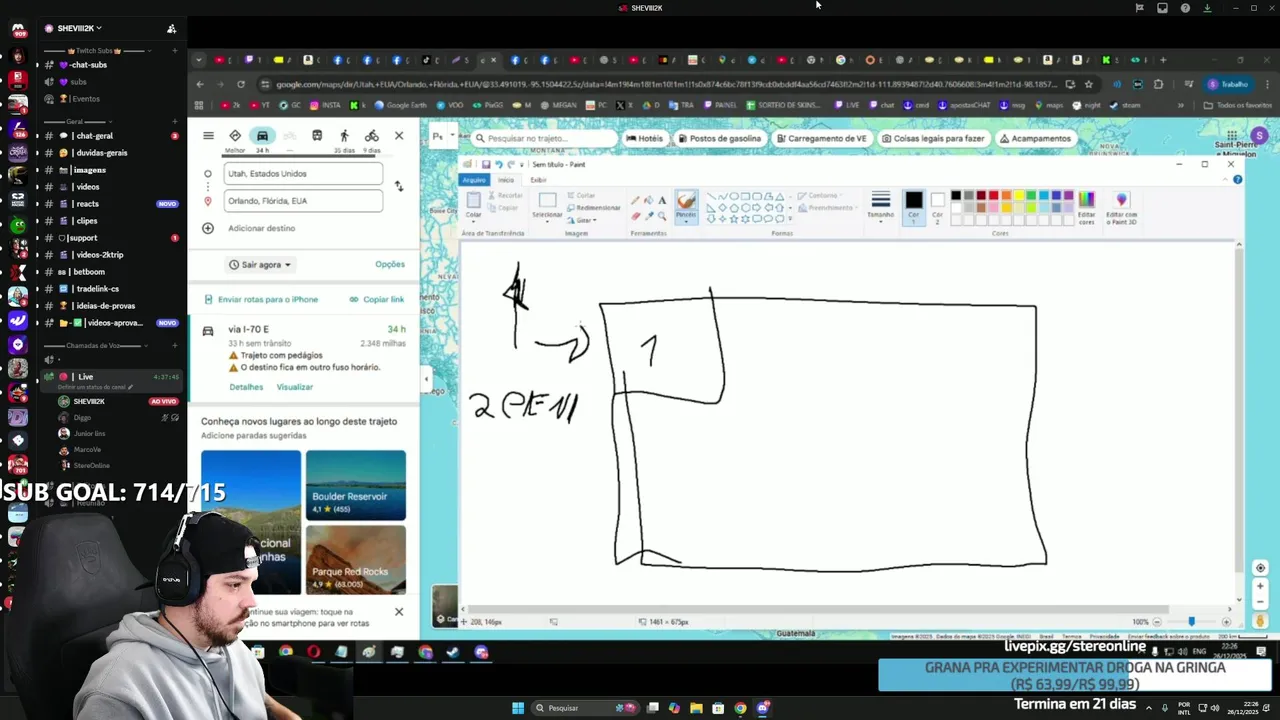Reload the browser page
Image resolution: width=1280 pixels, height=720 pixels.
241,84
